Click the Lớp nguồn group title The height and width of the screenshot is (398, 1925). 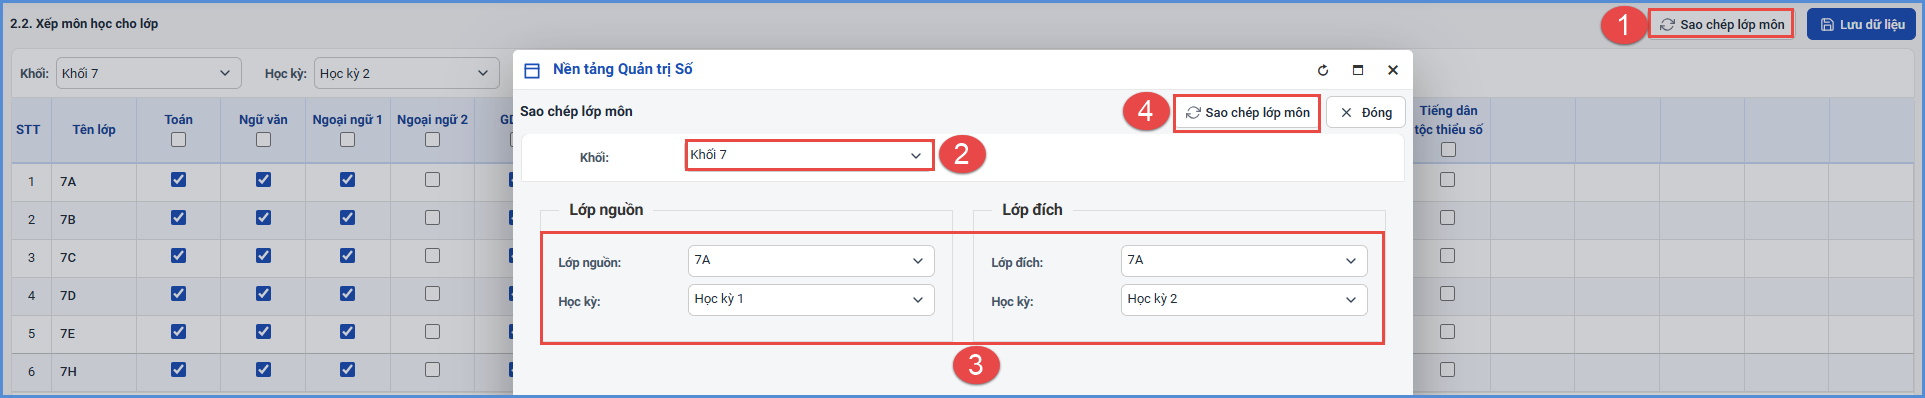tap(606, 210)
